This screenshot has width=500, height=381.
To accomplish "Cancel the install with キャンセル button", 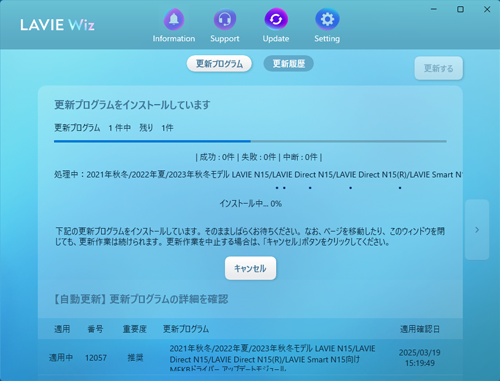I will point(250,268).
